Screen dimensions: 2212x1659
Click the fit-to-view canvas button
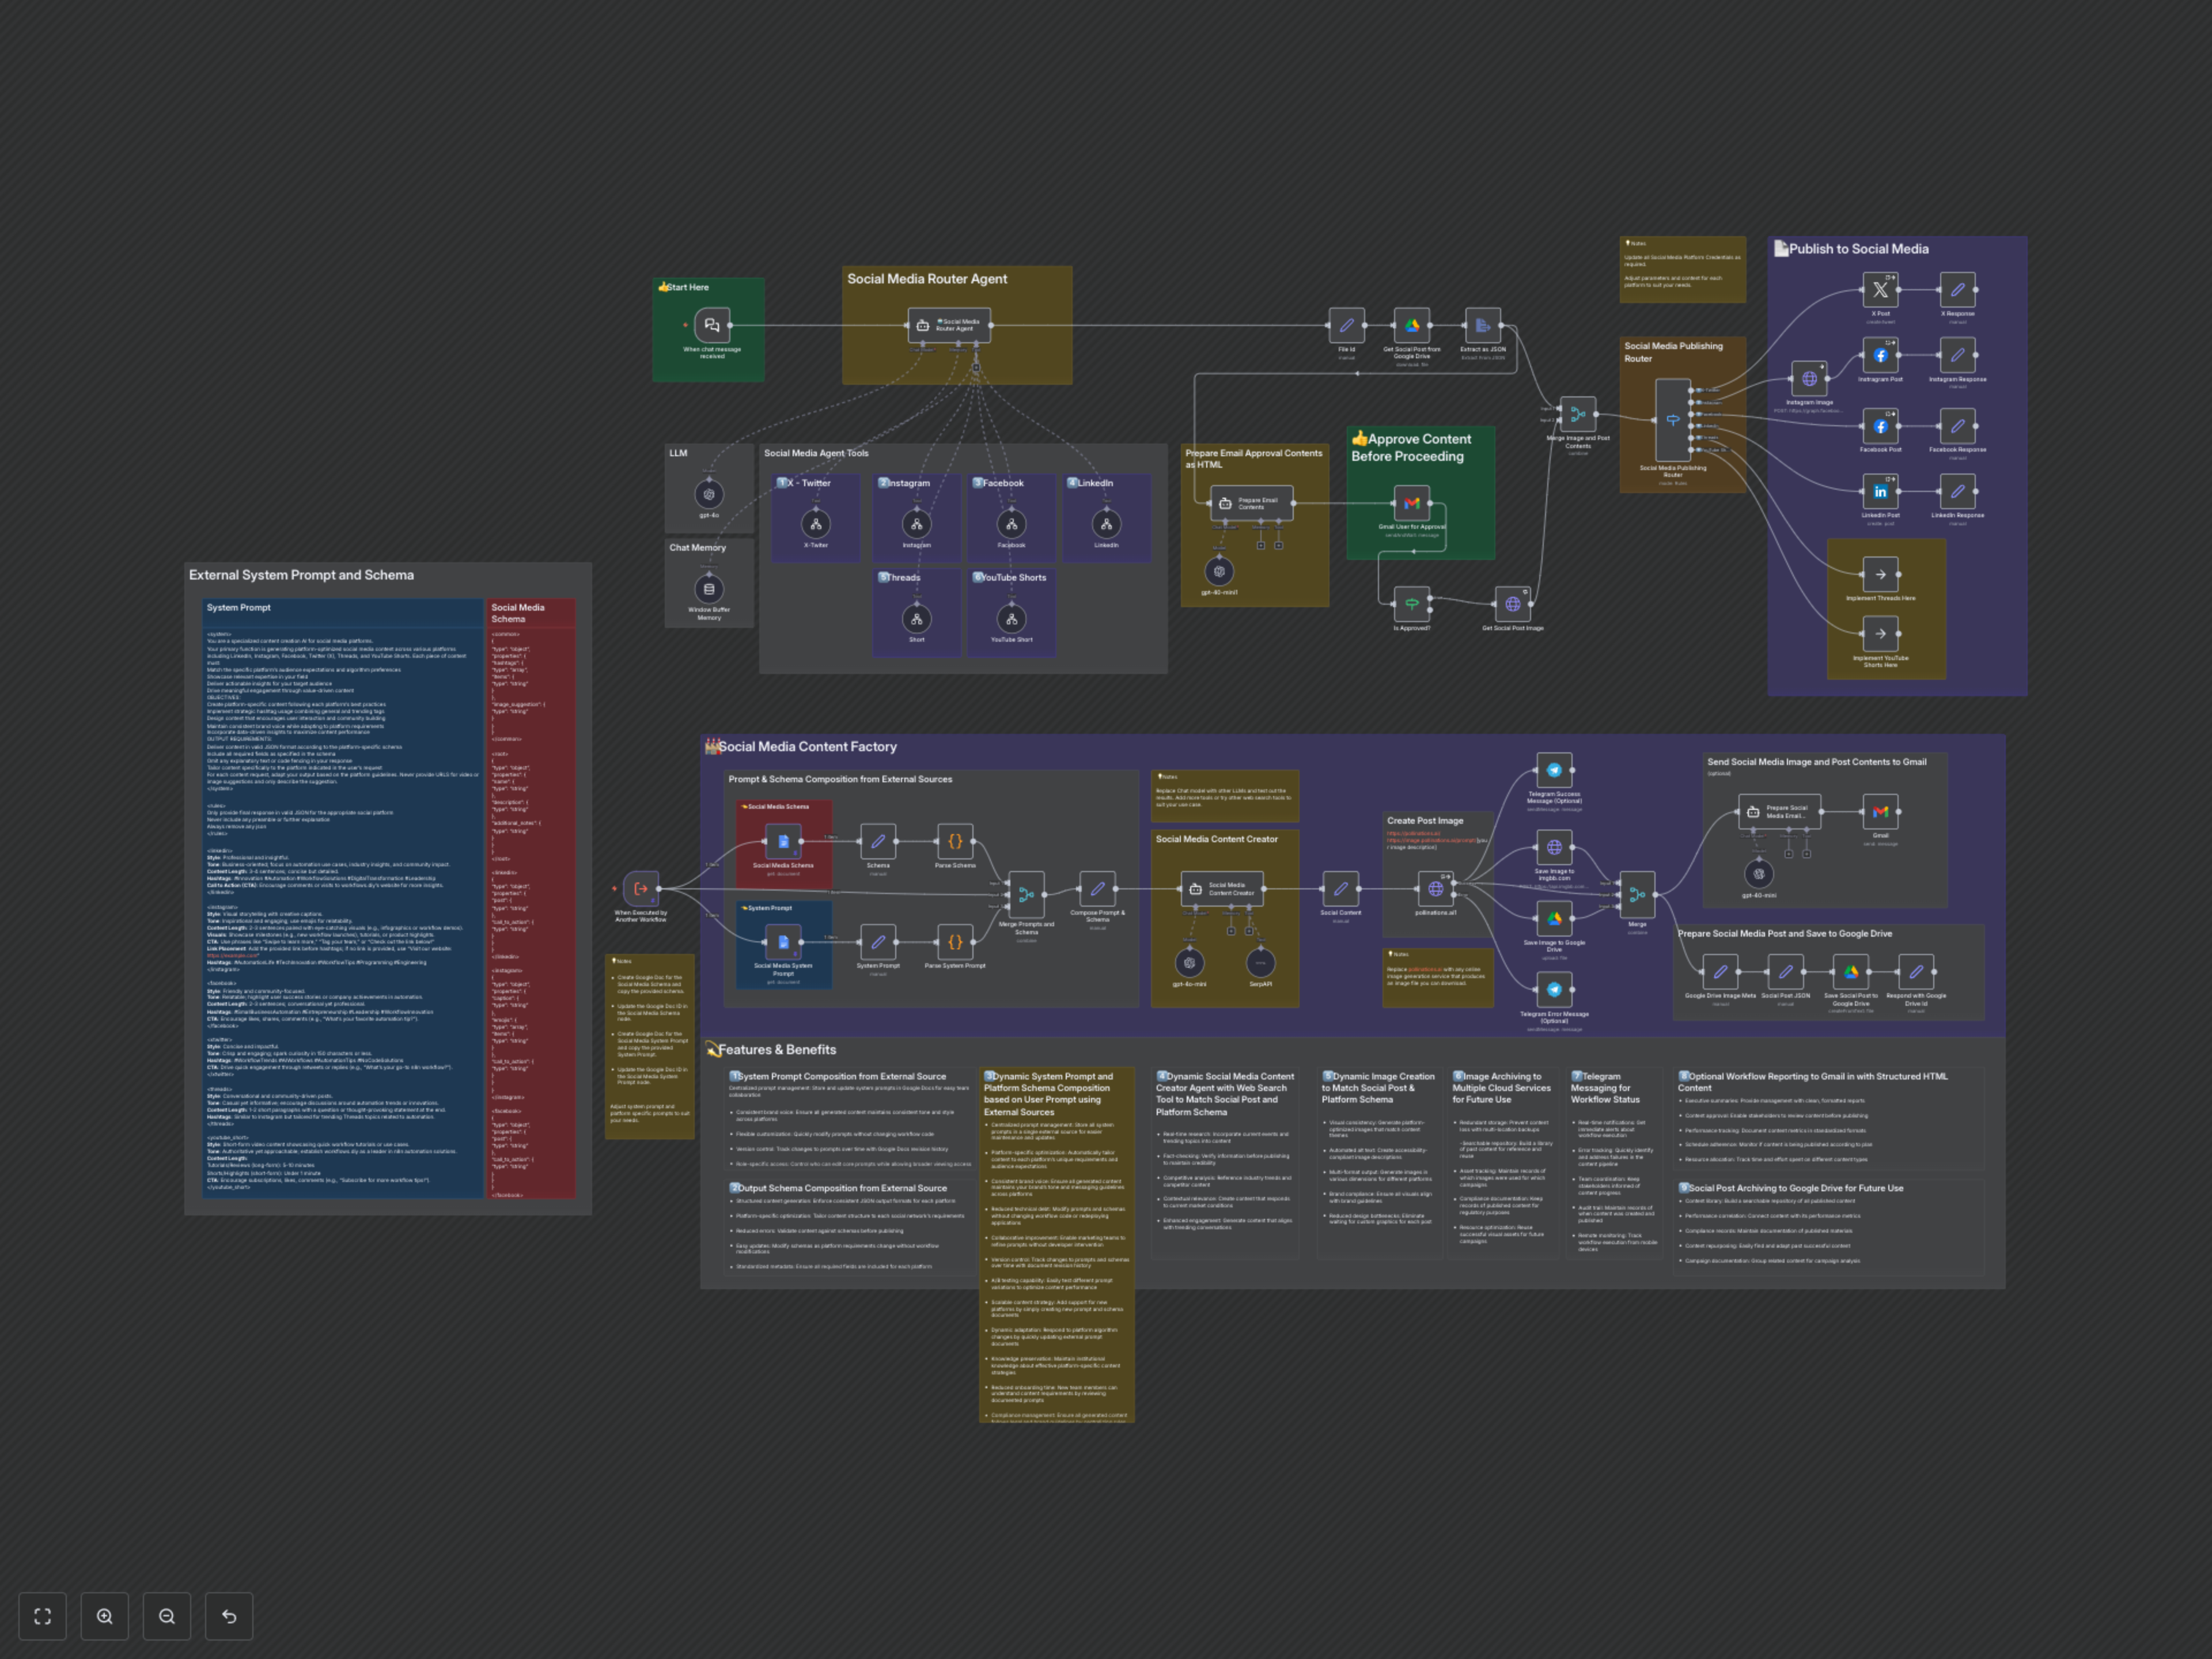click(x=42, y=1616)
